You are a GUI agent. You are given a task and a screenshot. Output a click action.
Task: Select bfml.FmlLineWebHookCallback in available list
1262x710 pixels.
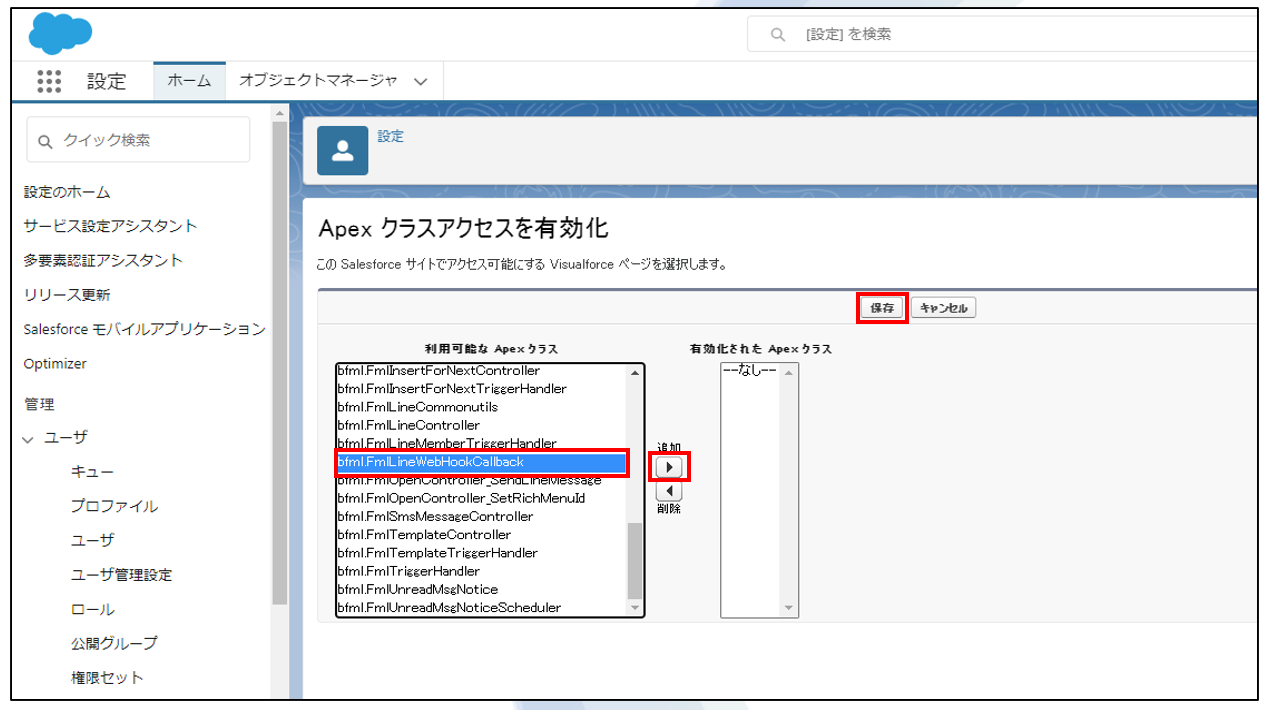[x=481, y=462]
